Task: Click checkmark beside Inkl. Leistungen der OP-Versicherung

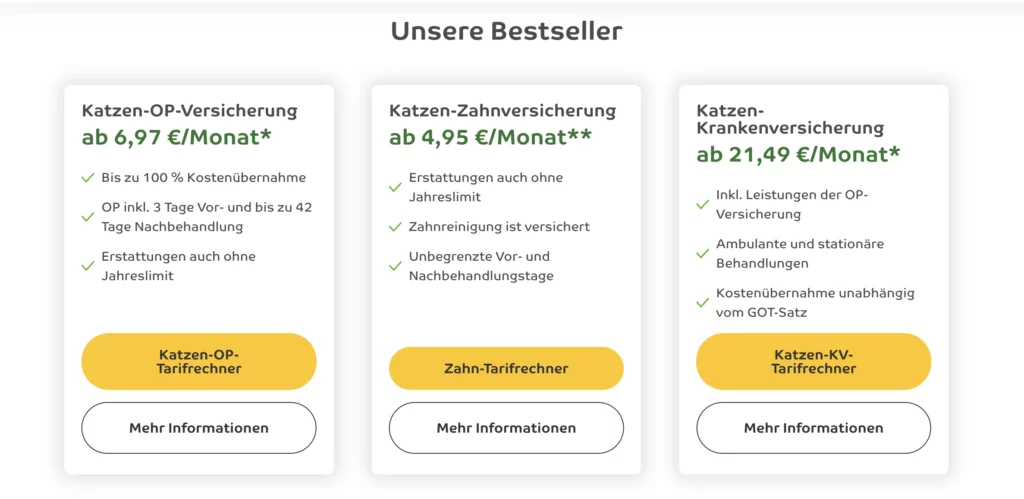Action: 703,204
